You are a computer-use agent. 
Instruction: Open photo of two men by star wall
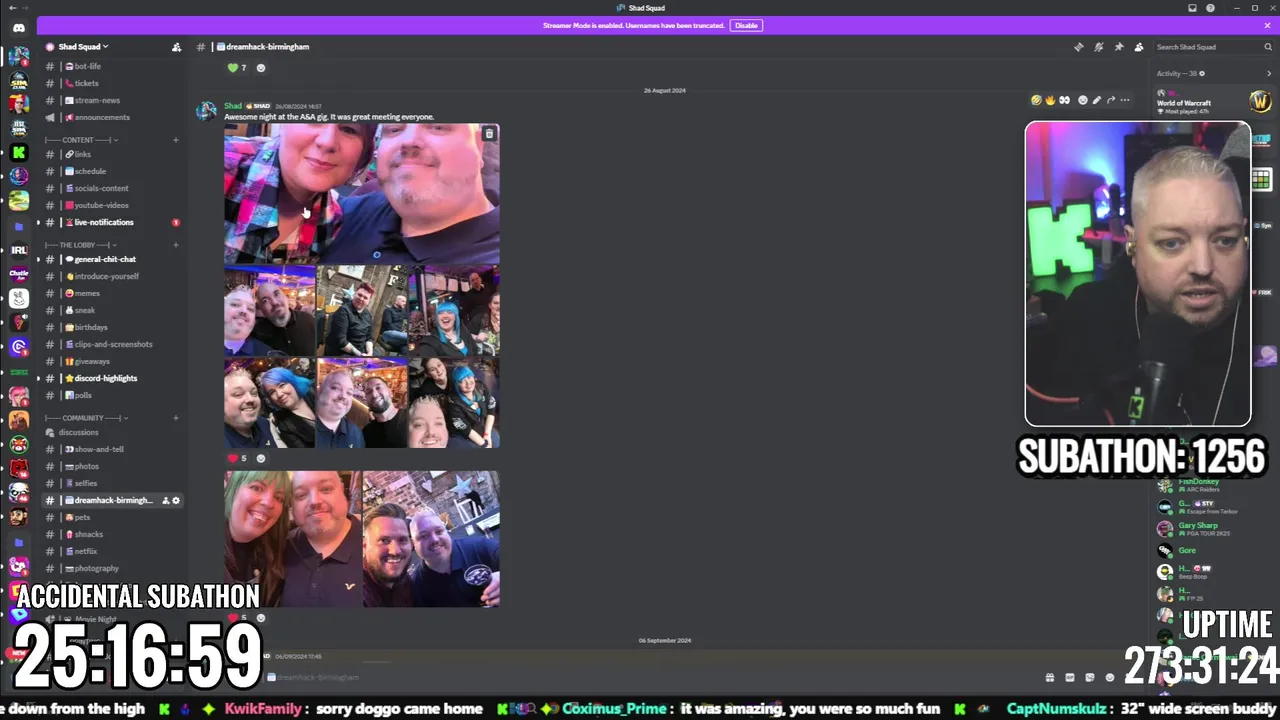[x=431, y=539]
